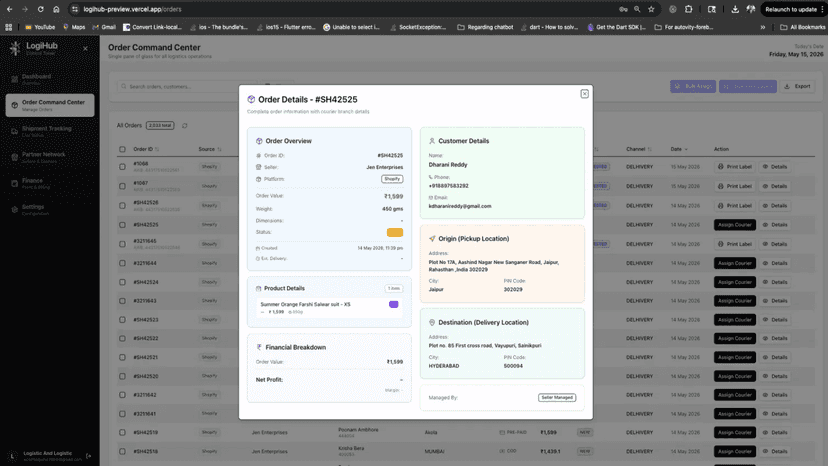Viewport: 828px width, 466px height.
Task: Click the Destination location pin icon
Action: pyautogui.click(x=432, y=322)
